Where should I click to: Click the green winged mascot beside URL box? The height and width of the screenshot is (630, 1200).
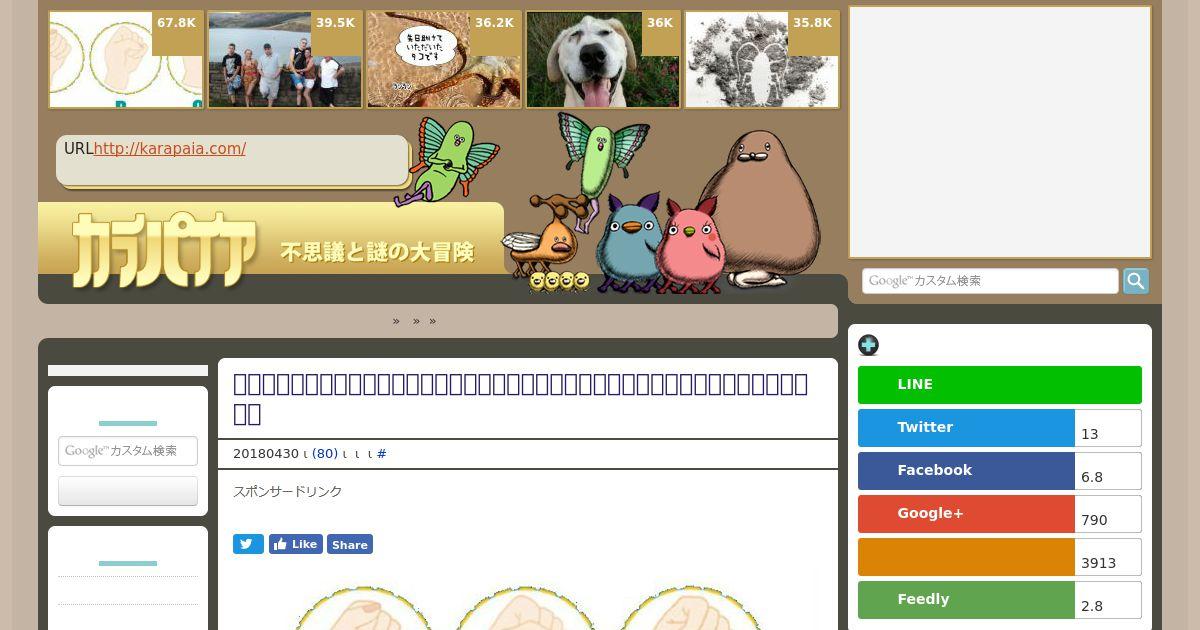pyautogui.click(x=446, y=160)
